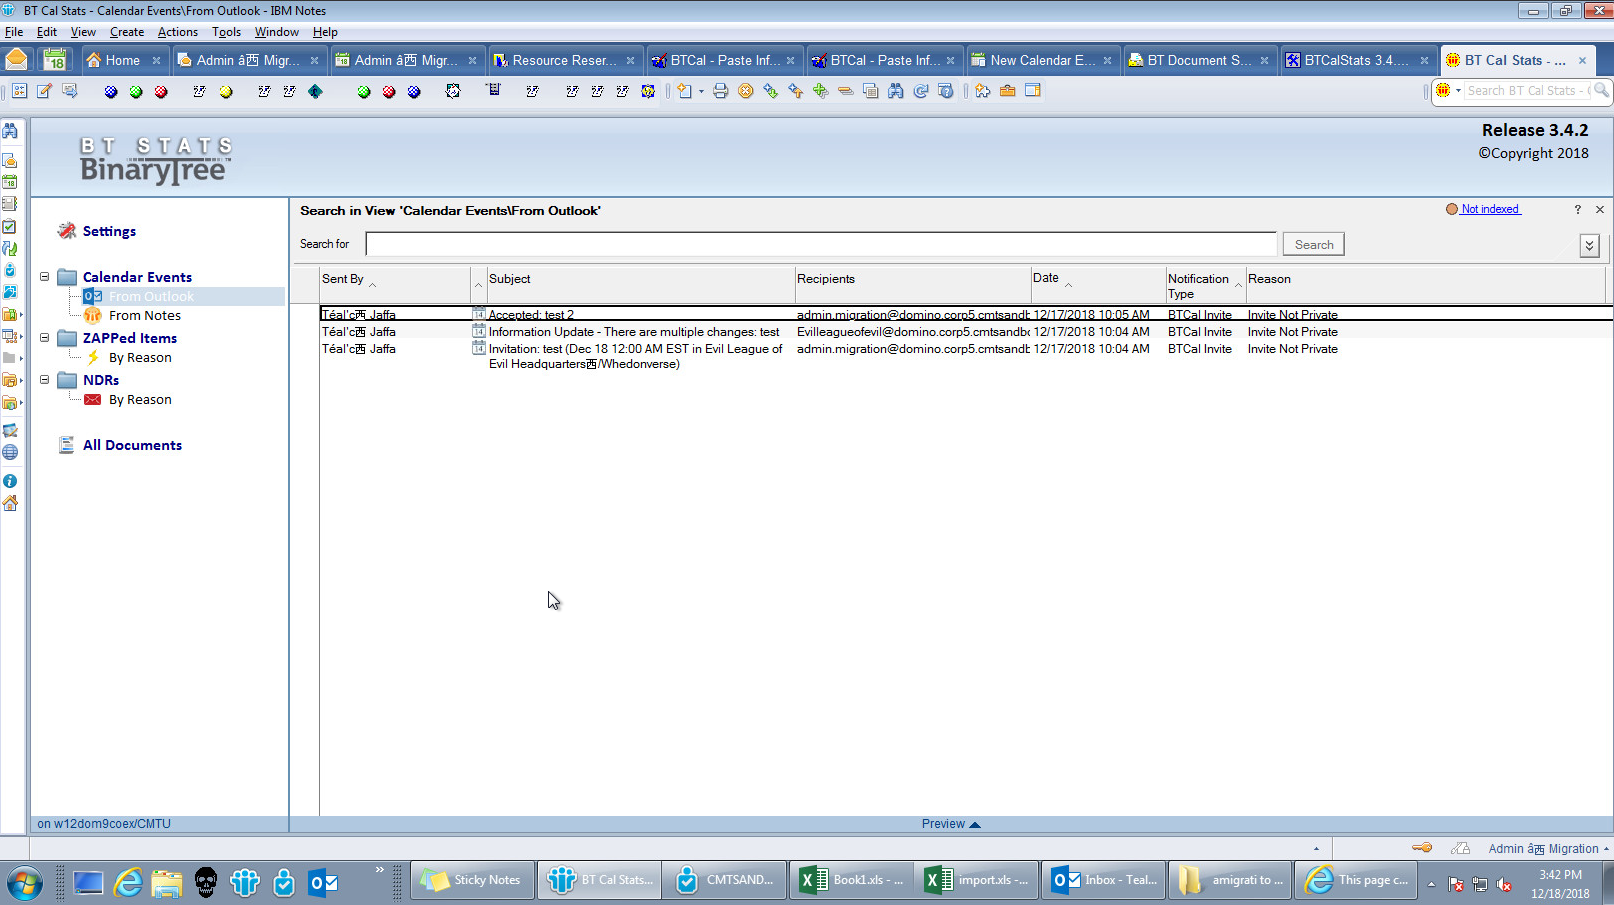Expand the Preview pane arrow
Image resolution: width=1614 pixels, height=905 pixels.
(975, 824)
